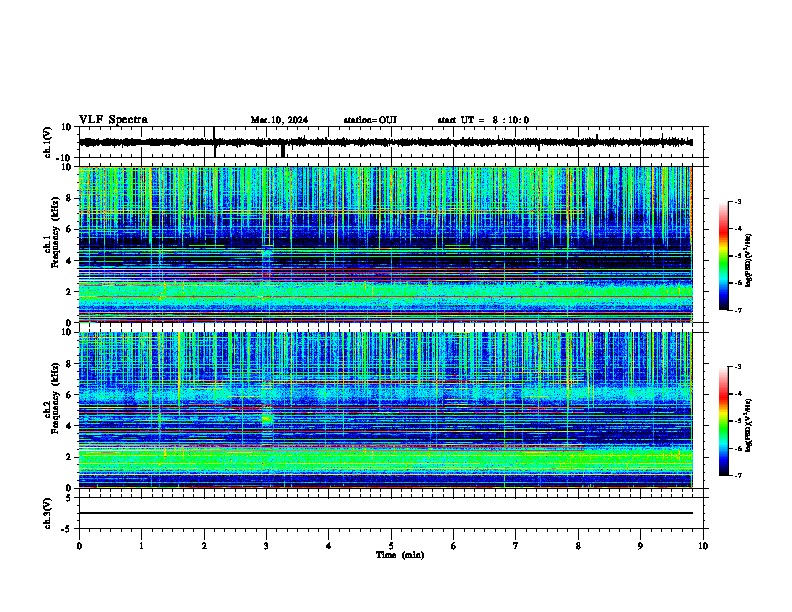Click time axis tick label "5"
Image resolution: width=792 pixels, height=612 pixels.
pyautogui.click(x=391, y=546)
